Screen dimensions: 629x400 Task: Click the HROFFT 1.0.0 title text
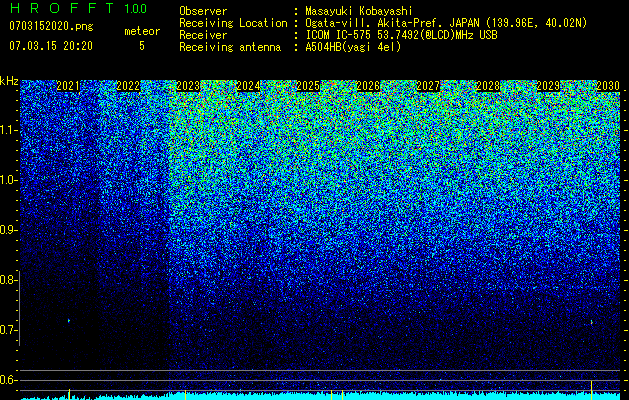(x=78, y=8)
